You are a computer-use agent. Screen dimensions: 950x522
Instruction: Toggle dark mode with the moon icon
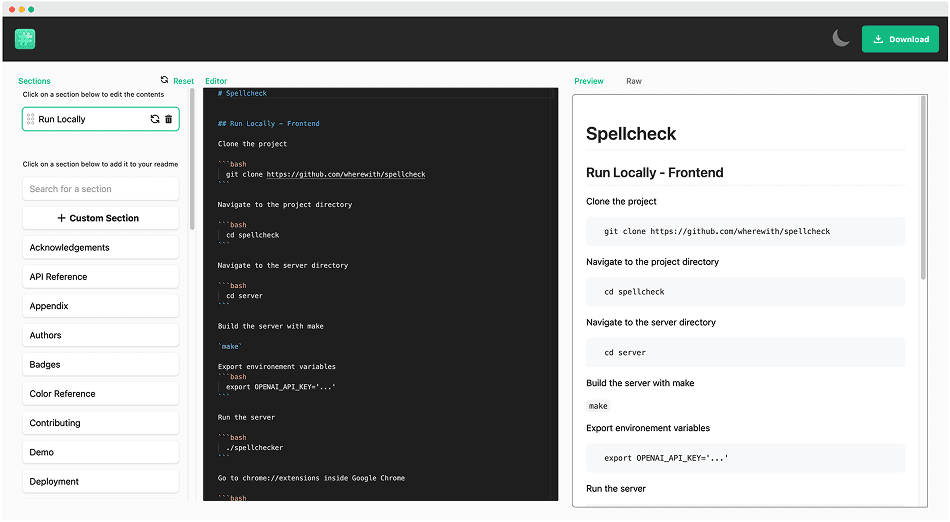tap(841, 38)
